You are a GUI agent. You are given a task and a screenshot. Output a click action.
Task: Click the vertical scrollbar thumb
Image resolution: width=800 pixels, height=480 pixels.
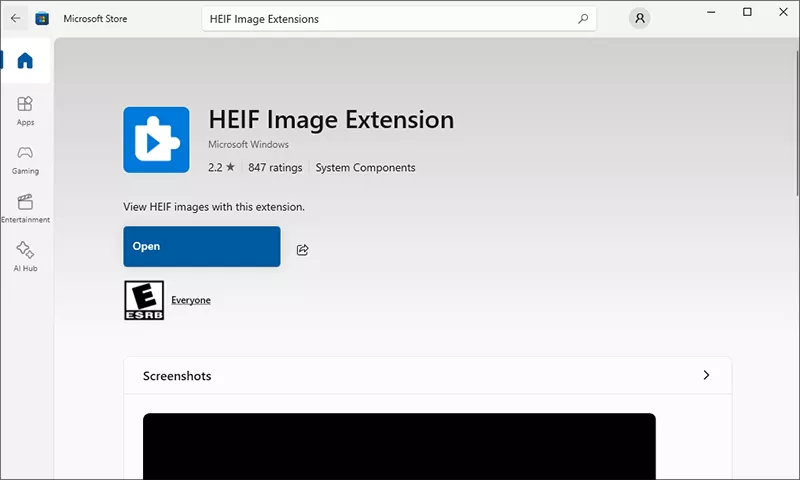797,122
